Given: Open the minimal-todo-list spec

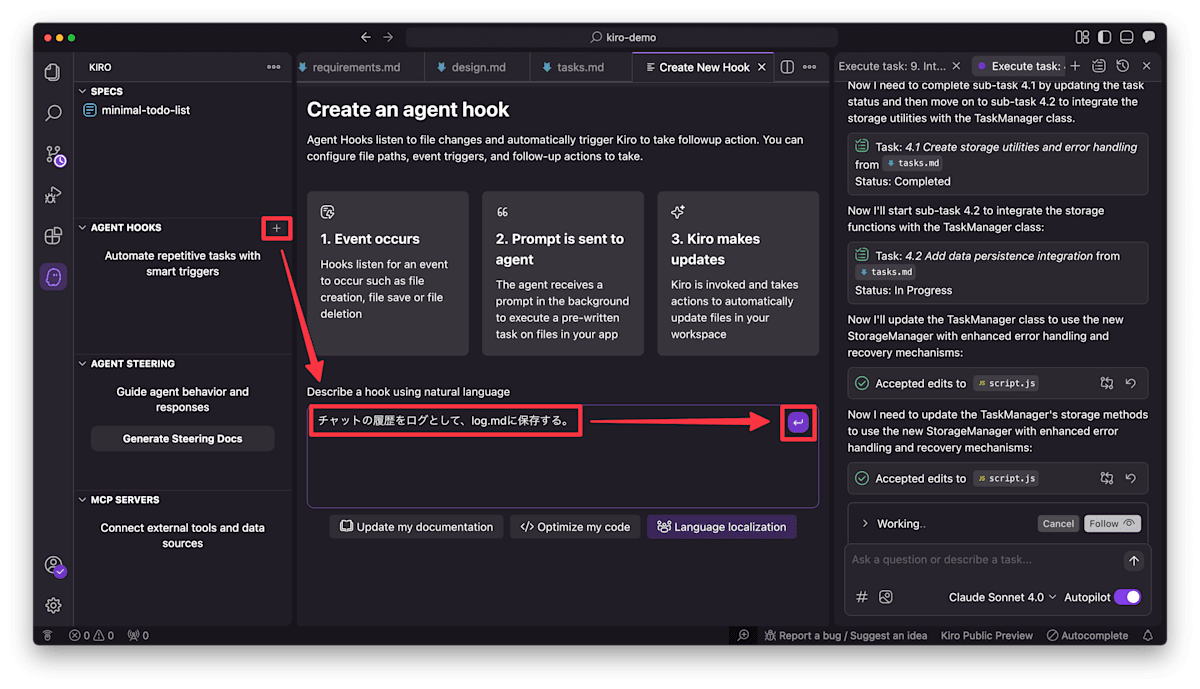Looking at the screenshot, I should [x=146, y=110].
